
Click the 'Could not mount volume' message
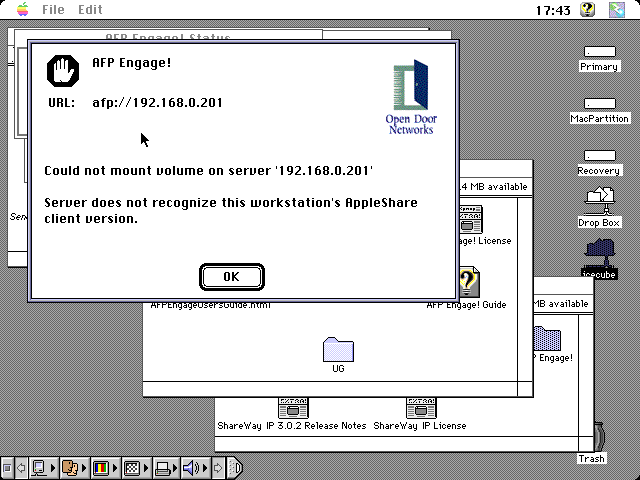tap(209, 170)
